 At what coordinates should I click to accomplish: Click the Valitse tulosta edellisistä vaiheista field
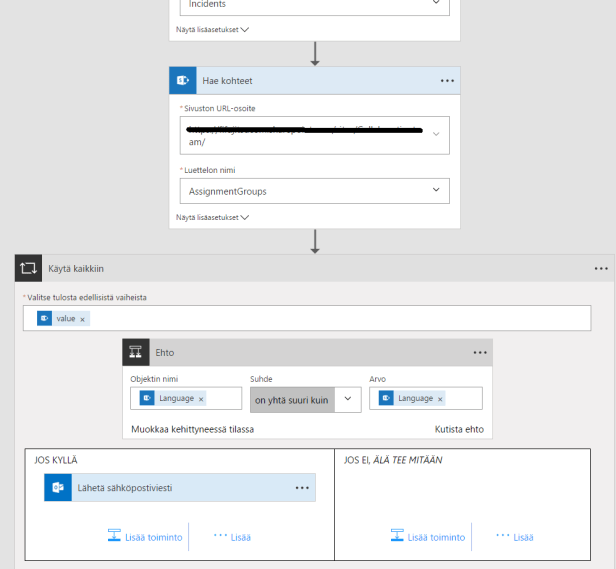coord(307,318)
